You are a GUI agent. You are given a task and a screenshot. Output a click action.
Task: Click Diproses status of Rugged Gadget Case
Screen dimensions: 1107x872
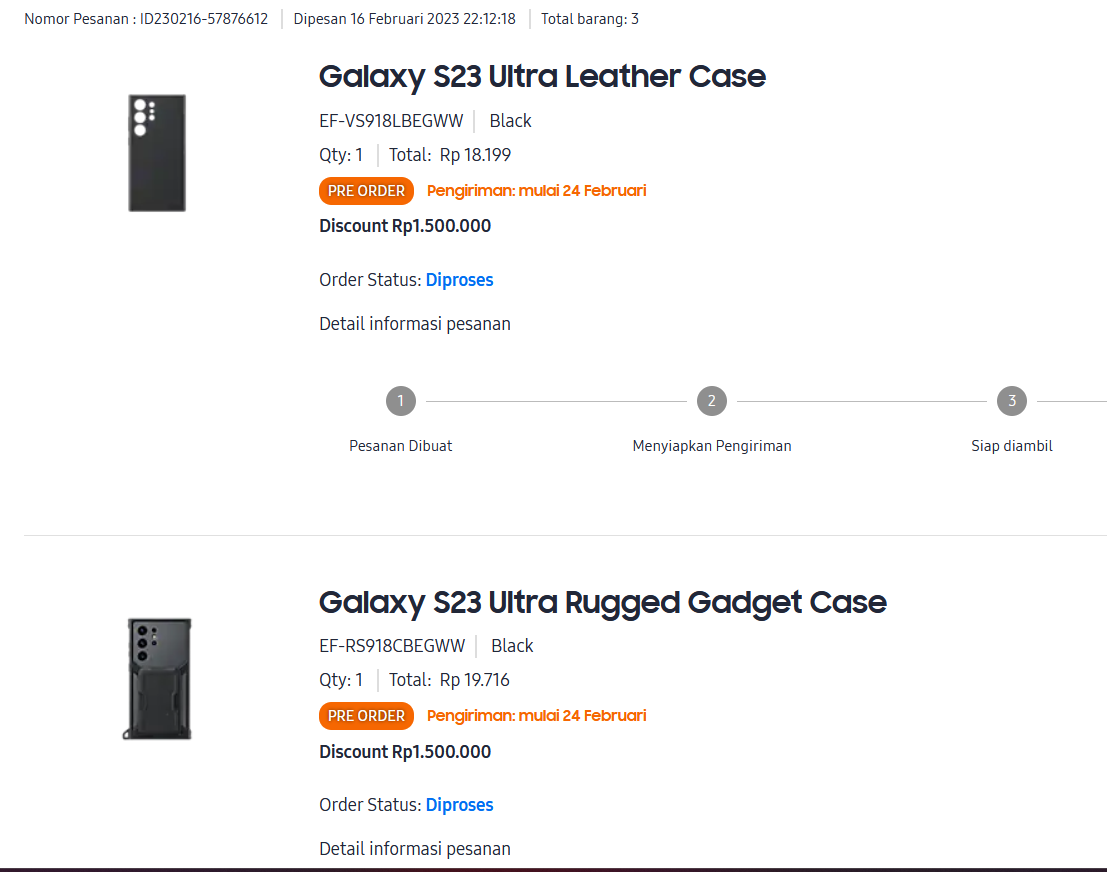point(459,805)
